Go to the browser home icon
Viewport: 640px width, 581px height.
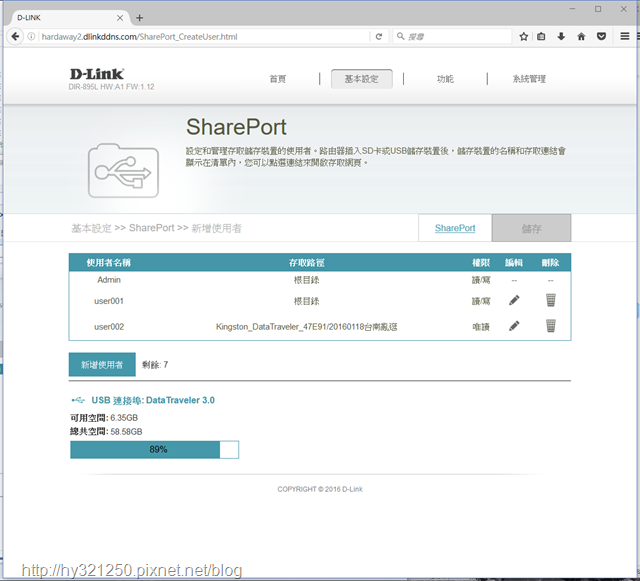(581, 36)
